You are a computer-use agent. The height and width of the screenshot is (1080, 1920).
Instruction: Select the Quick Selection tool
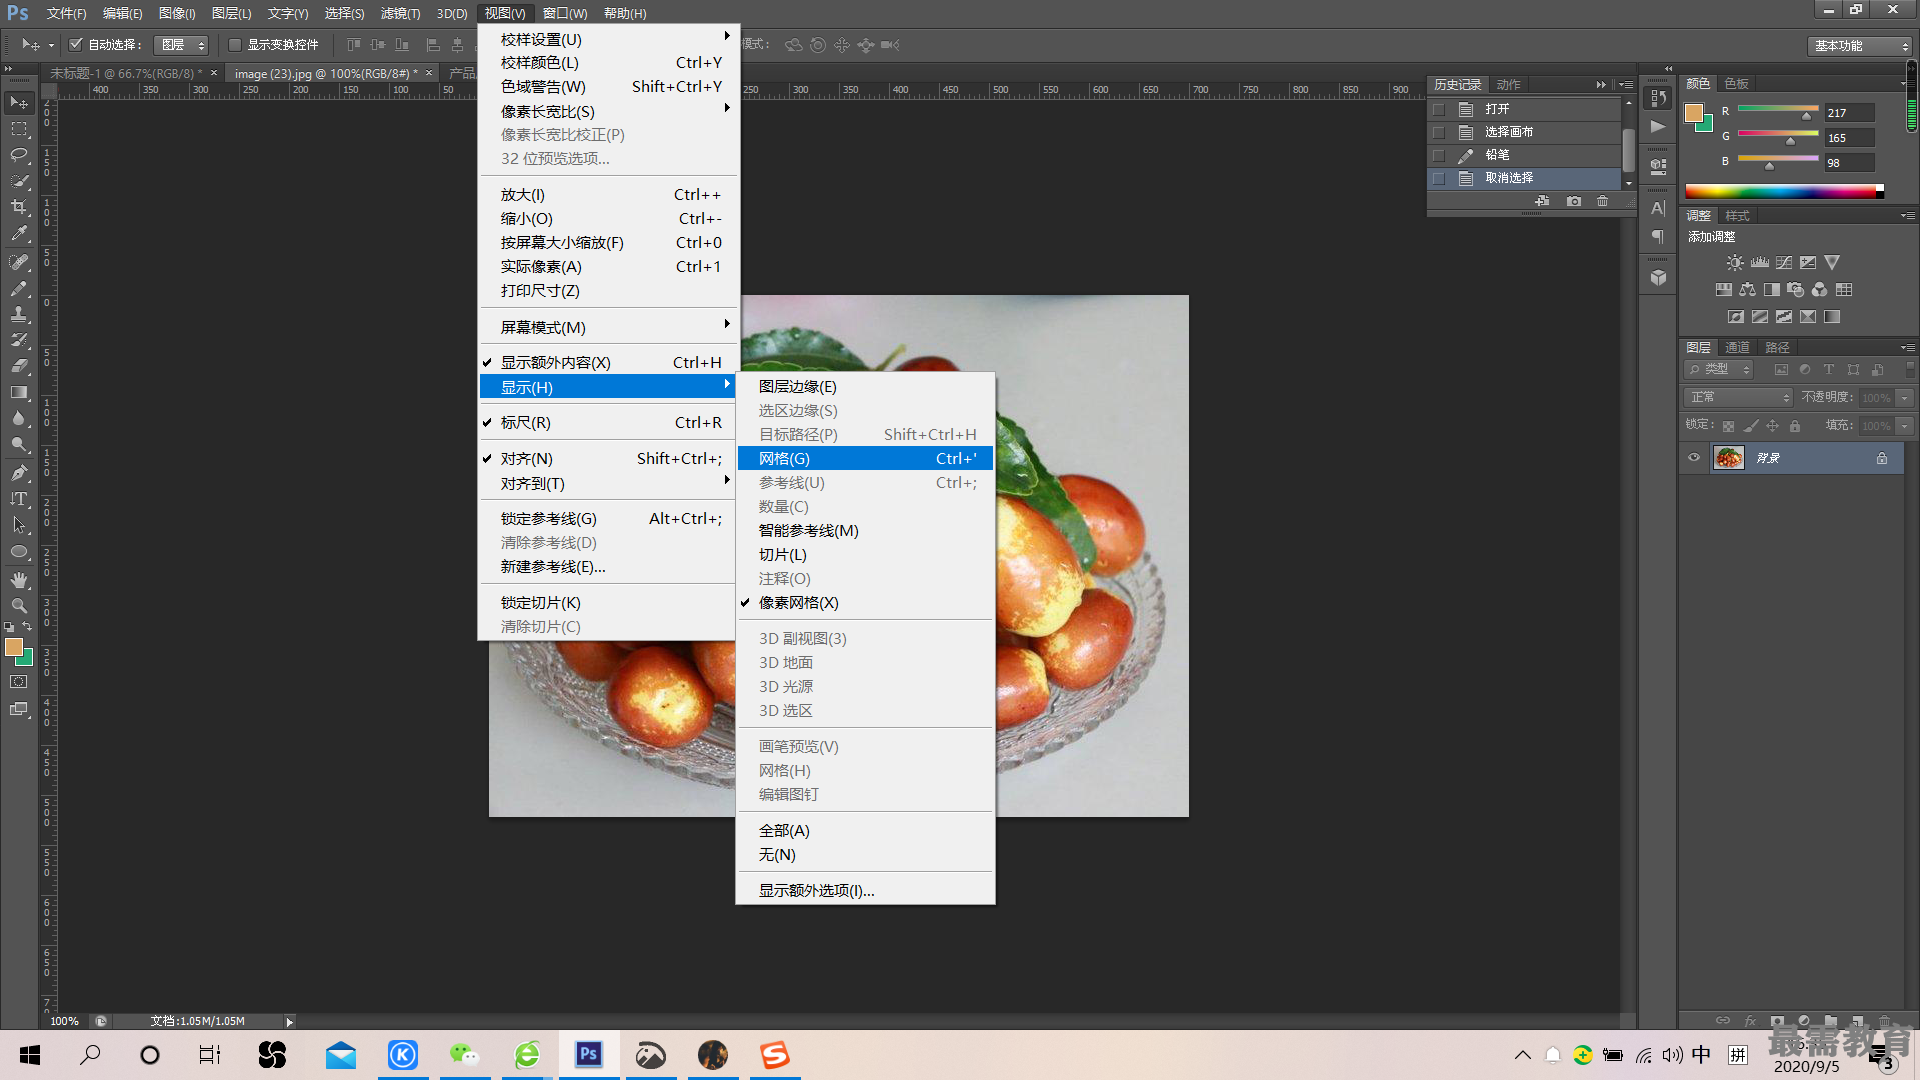(x=19, y=181)
